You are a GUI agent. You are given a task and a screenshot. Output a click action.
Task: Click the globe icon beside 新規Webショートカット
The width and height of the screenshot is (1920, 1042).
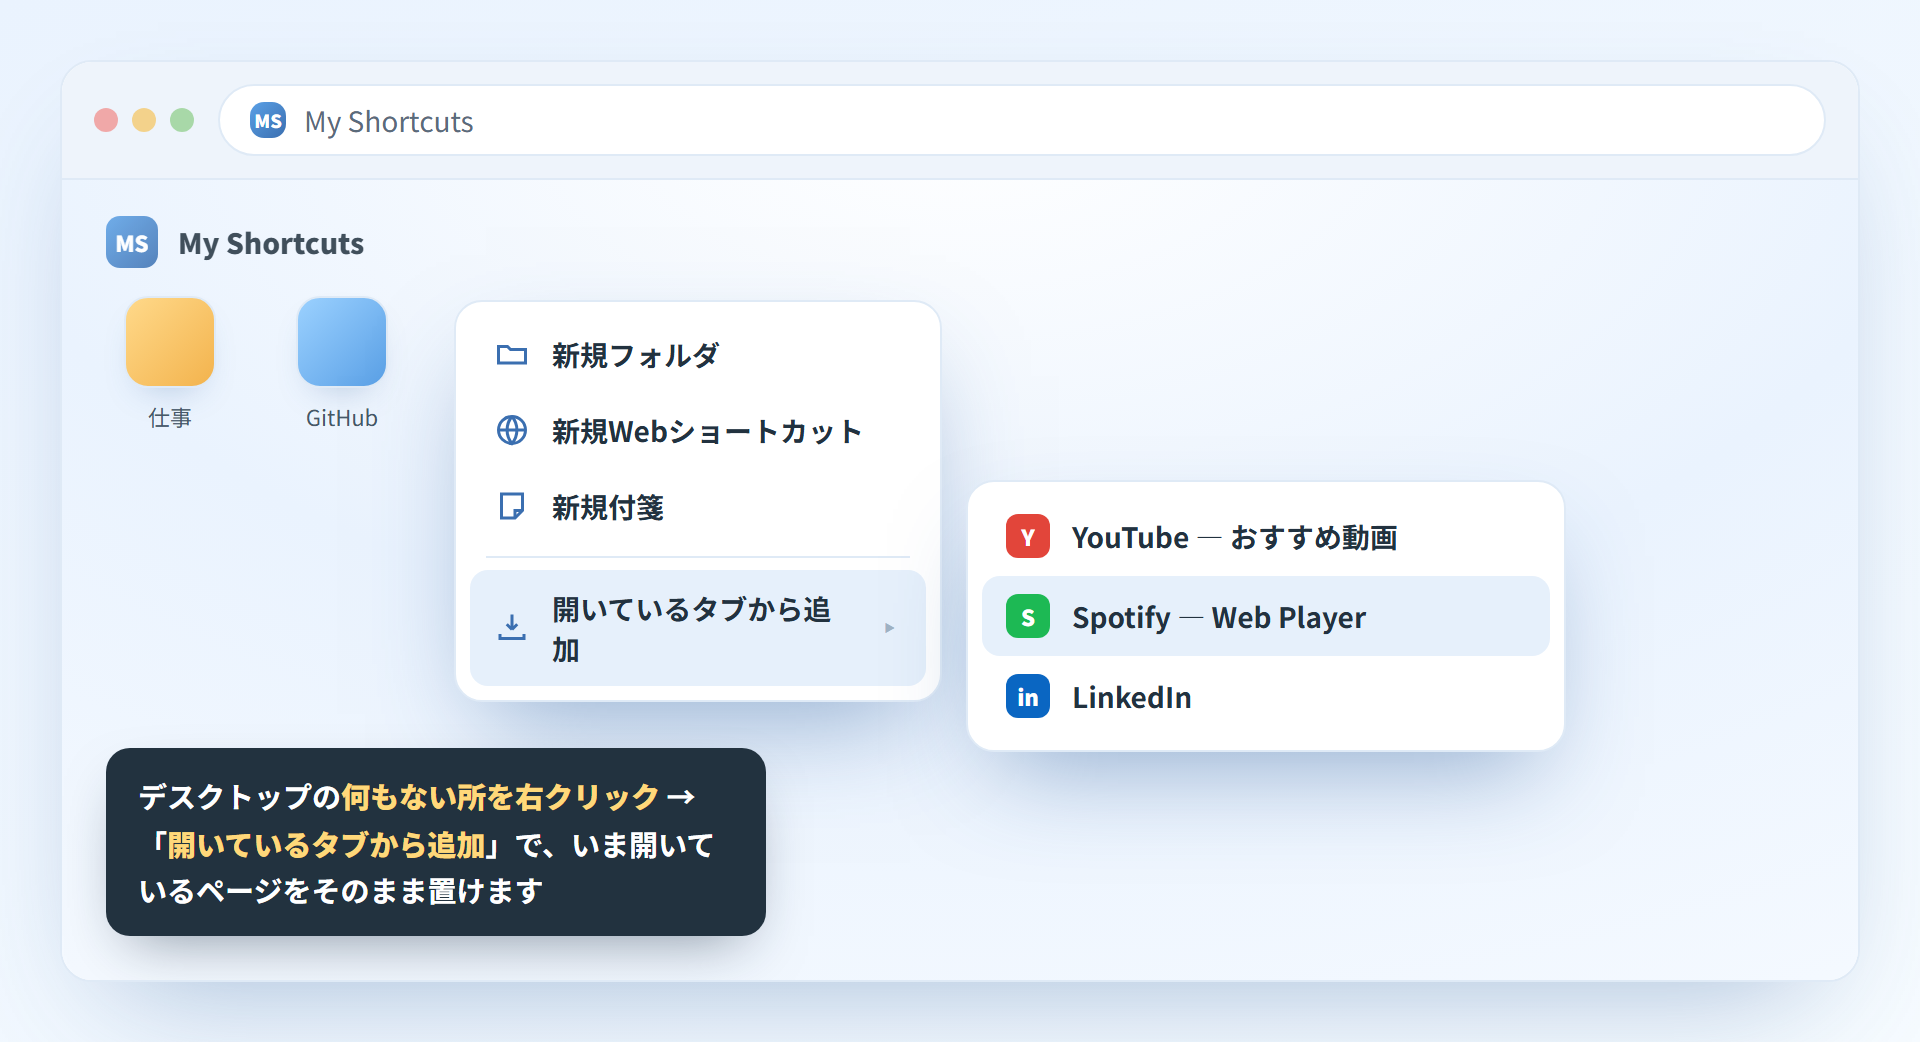click(x=512, y=431)
